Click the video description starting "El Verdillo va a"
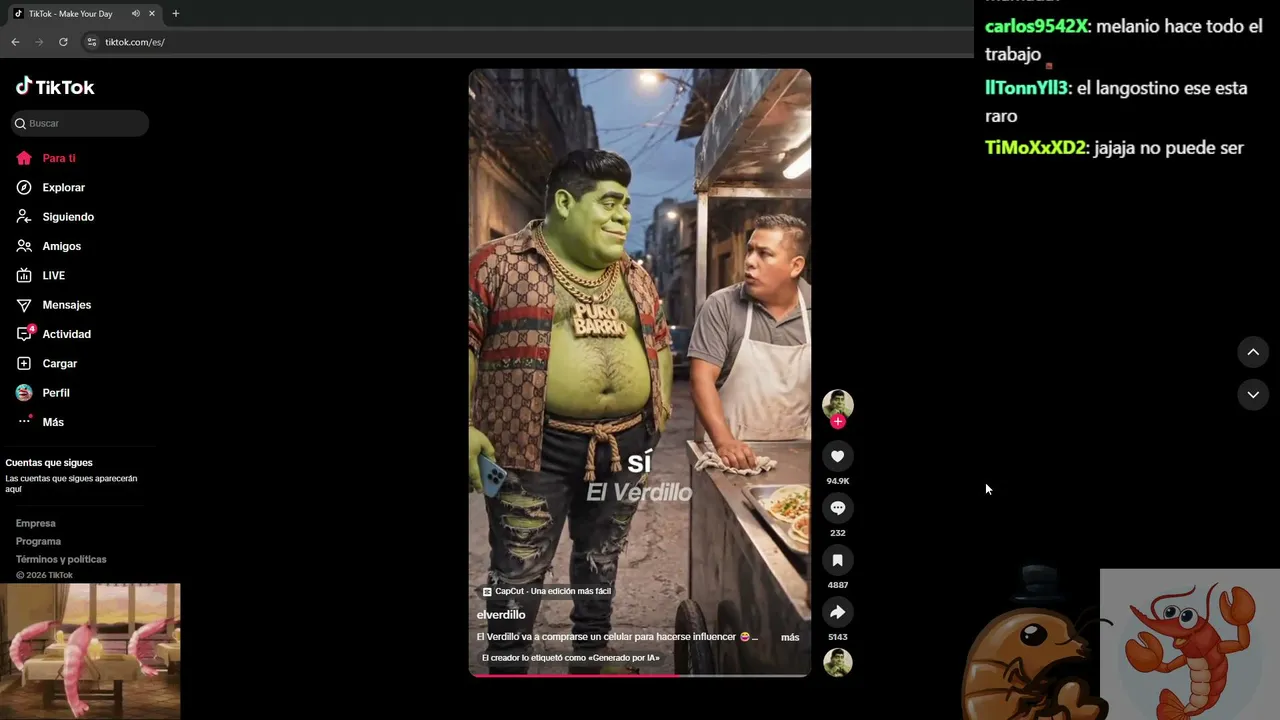The height and width of the screenshot is (720, 1280). point(617,637)
